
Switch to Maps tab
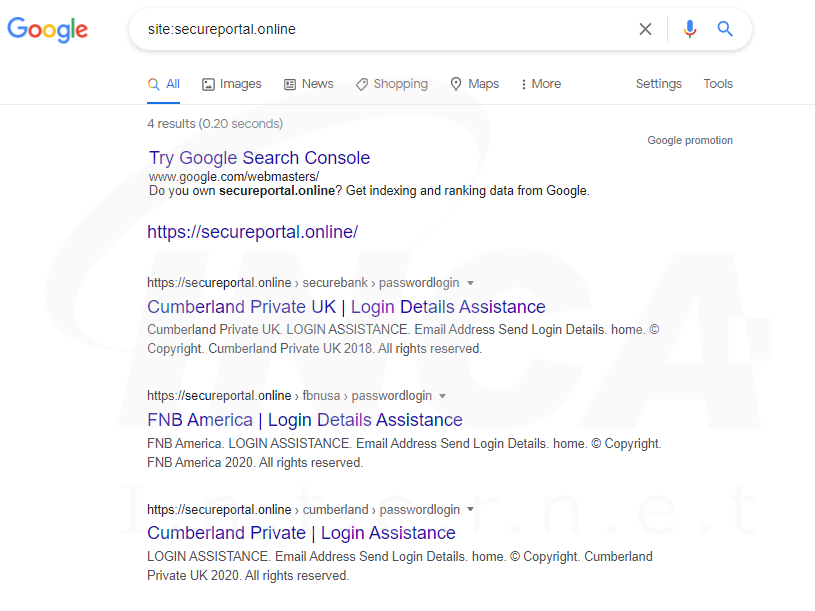tap(474, 84)
